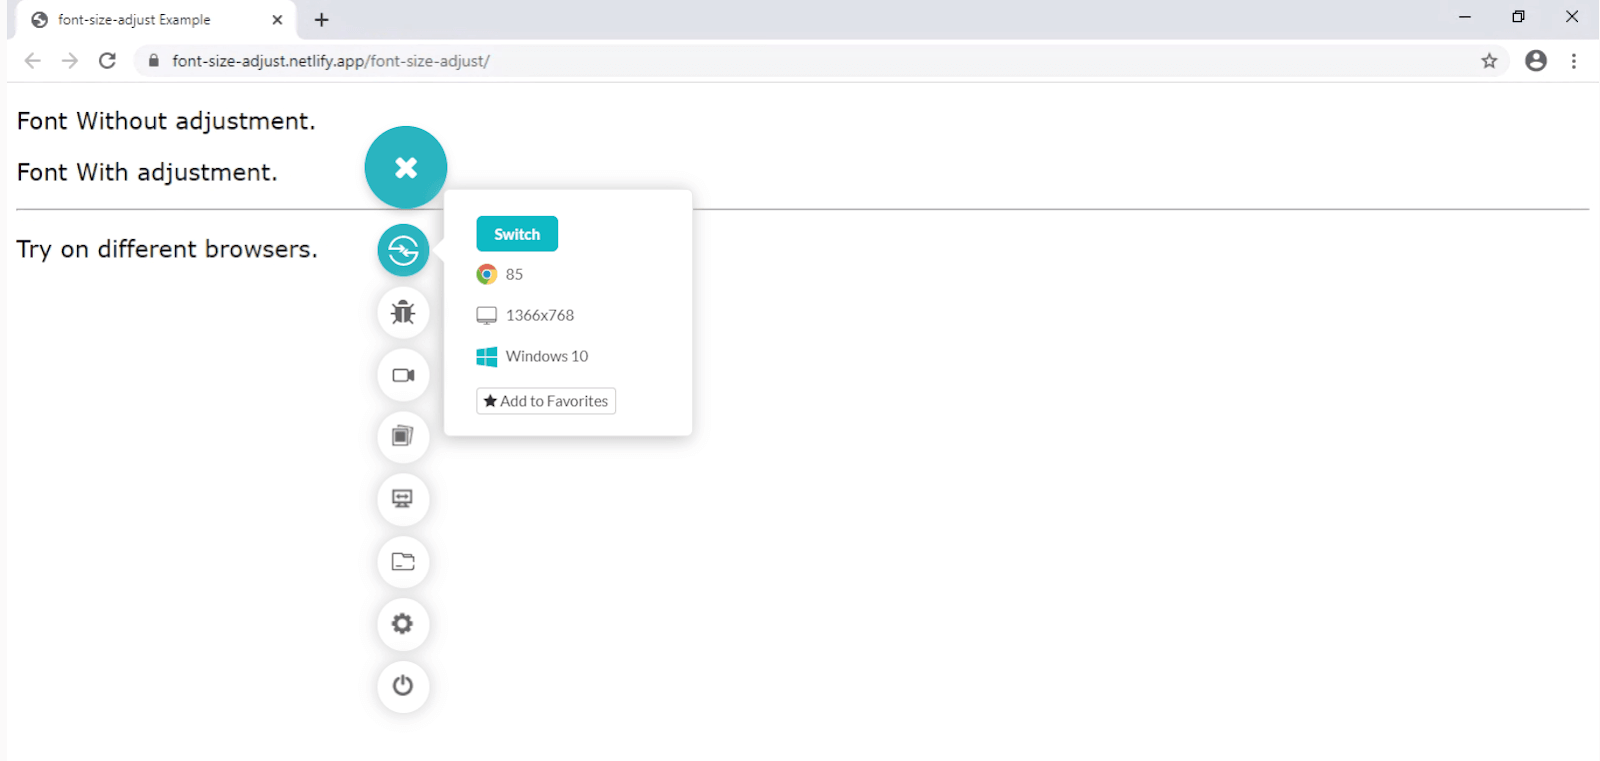The image size is (1600, 761).
Task: Reload the page
Action: pos(108,61)
